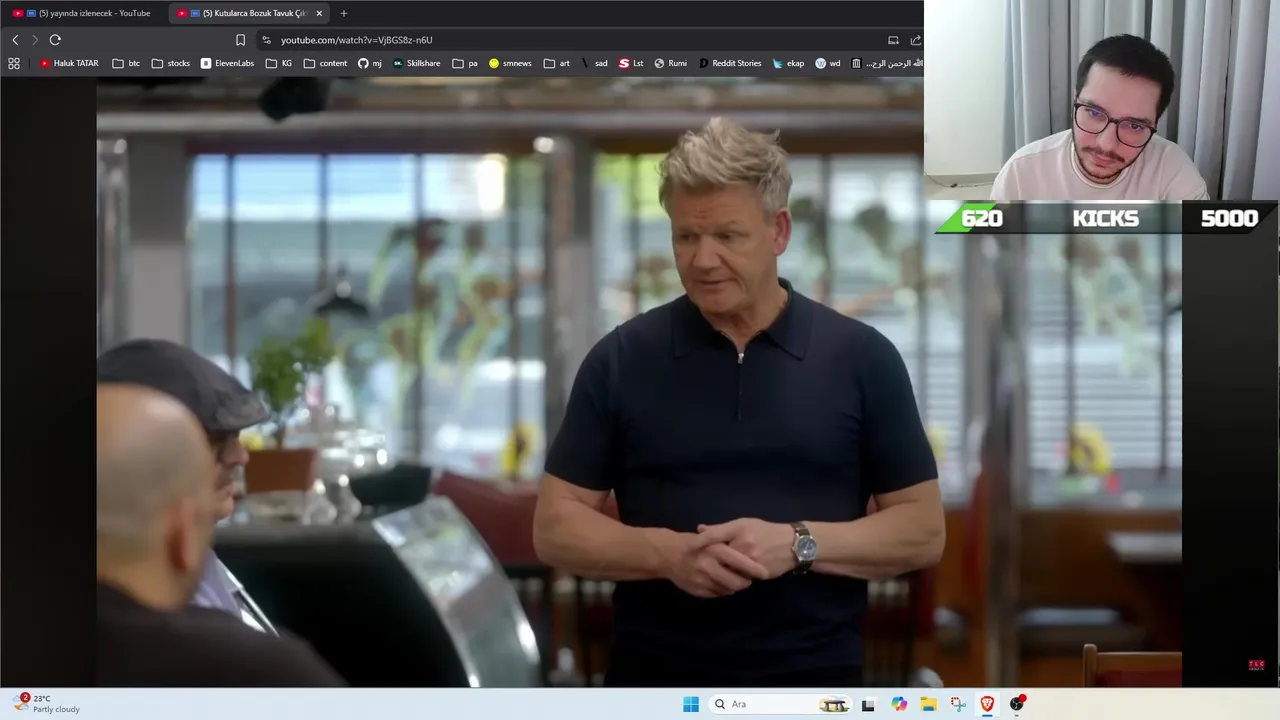The width and height of the screenshot is (1280, 720).
Task: Go back to the previous page
Action: pos(15,40)
